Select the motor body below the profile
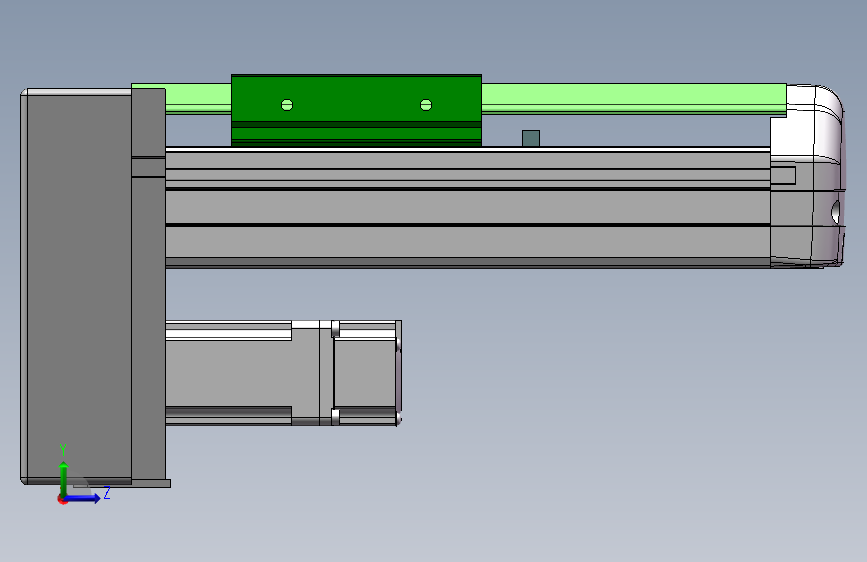 coord(243,373)
